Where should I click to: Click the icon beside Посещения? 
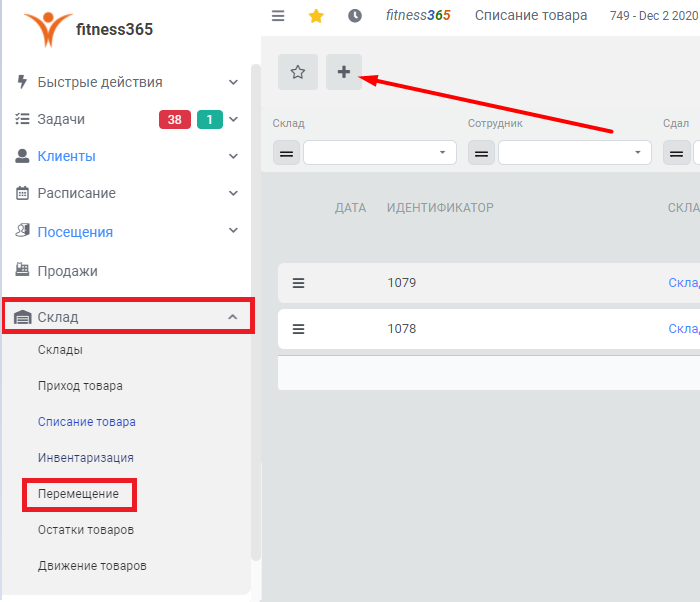(22, 230)
